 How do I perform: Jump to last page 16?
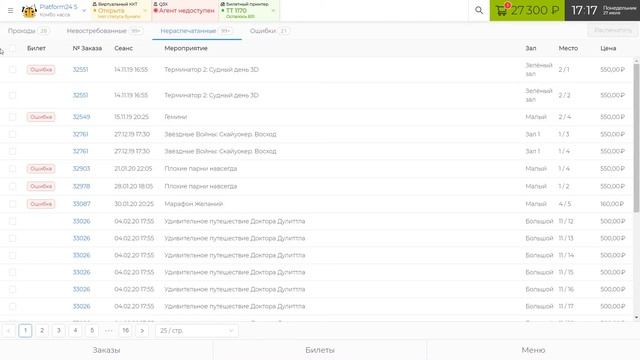126,331
